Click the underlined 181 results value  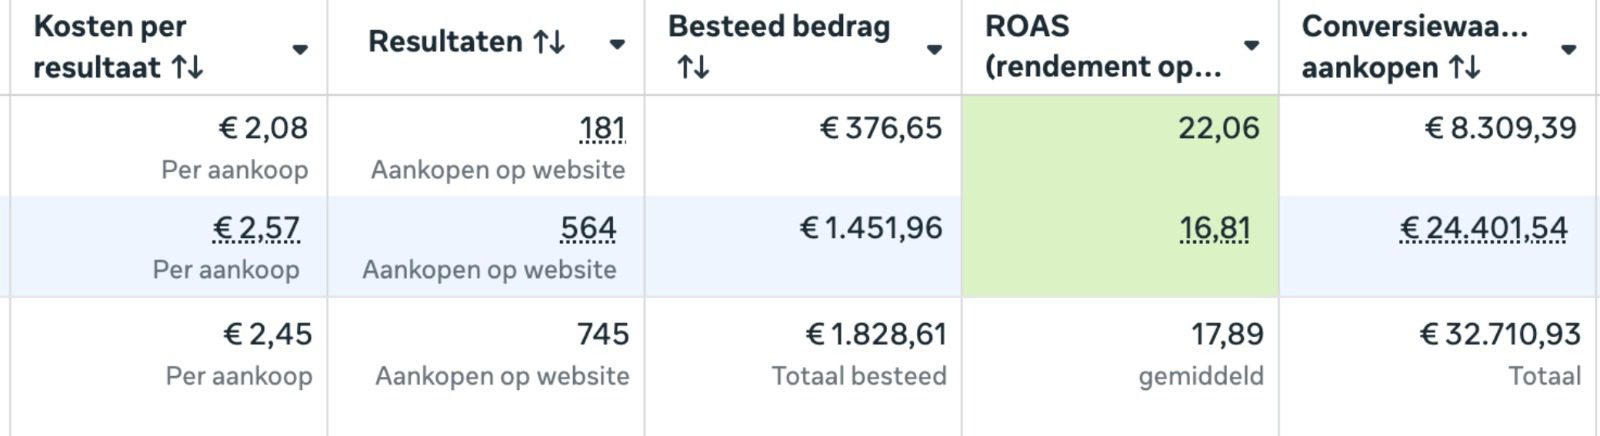(602, 129)
